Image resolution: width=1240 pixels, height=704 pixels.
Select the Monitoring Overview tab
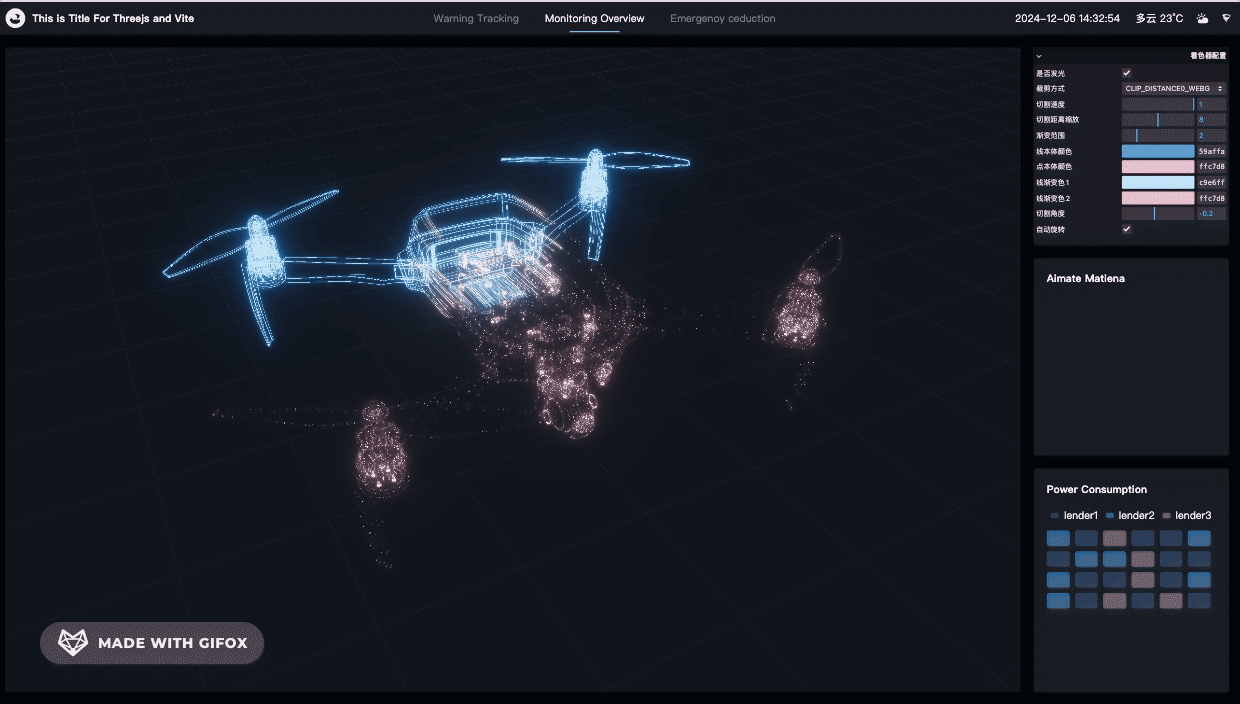(x=595, y=18)
